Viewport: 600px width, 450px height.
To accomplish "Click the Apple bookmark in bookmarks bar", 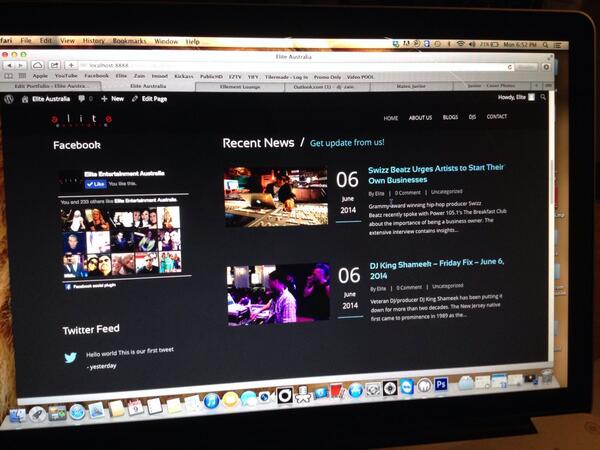I will pos(40,76).
